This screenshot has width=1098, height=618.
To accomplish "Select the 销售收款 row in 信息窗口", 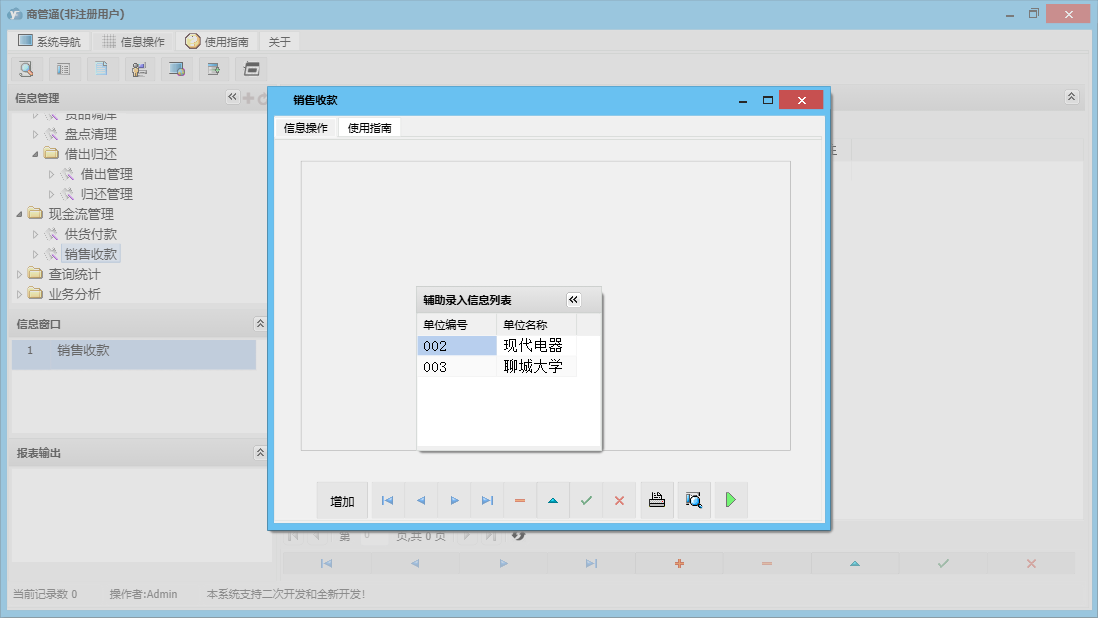I will point(134,354).
